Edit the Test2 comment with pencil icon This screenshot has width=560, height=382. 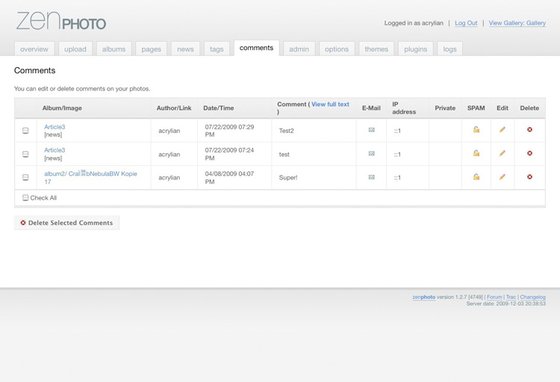(x=502, y=130)
